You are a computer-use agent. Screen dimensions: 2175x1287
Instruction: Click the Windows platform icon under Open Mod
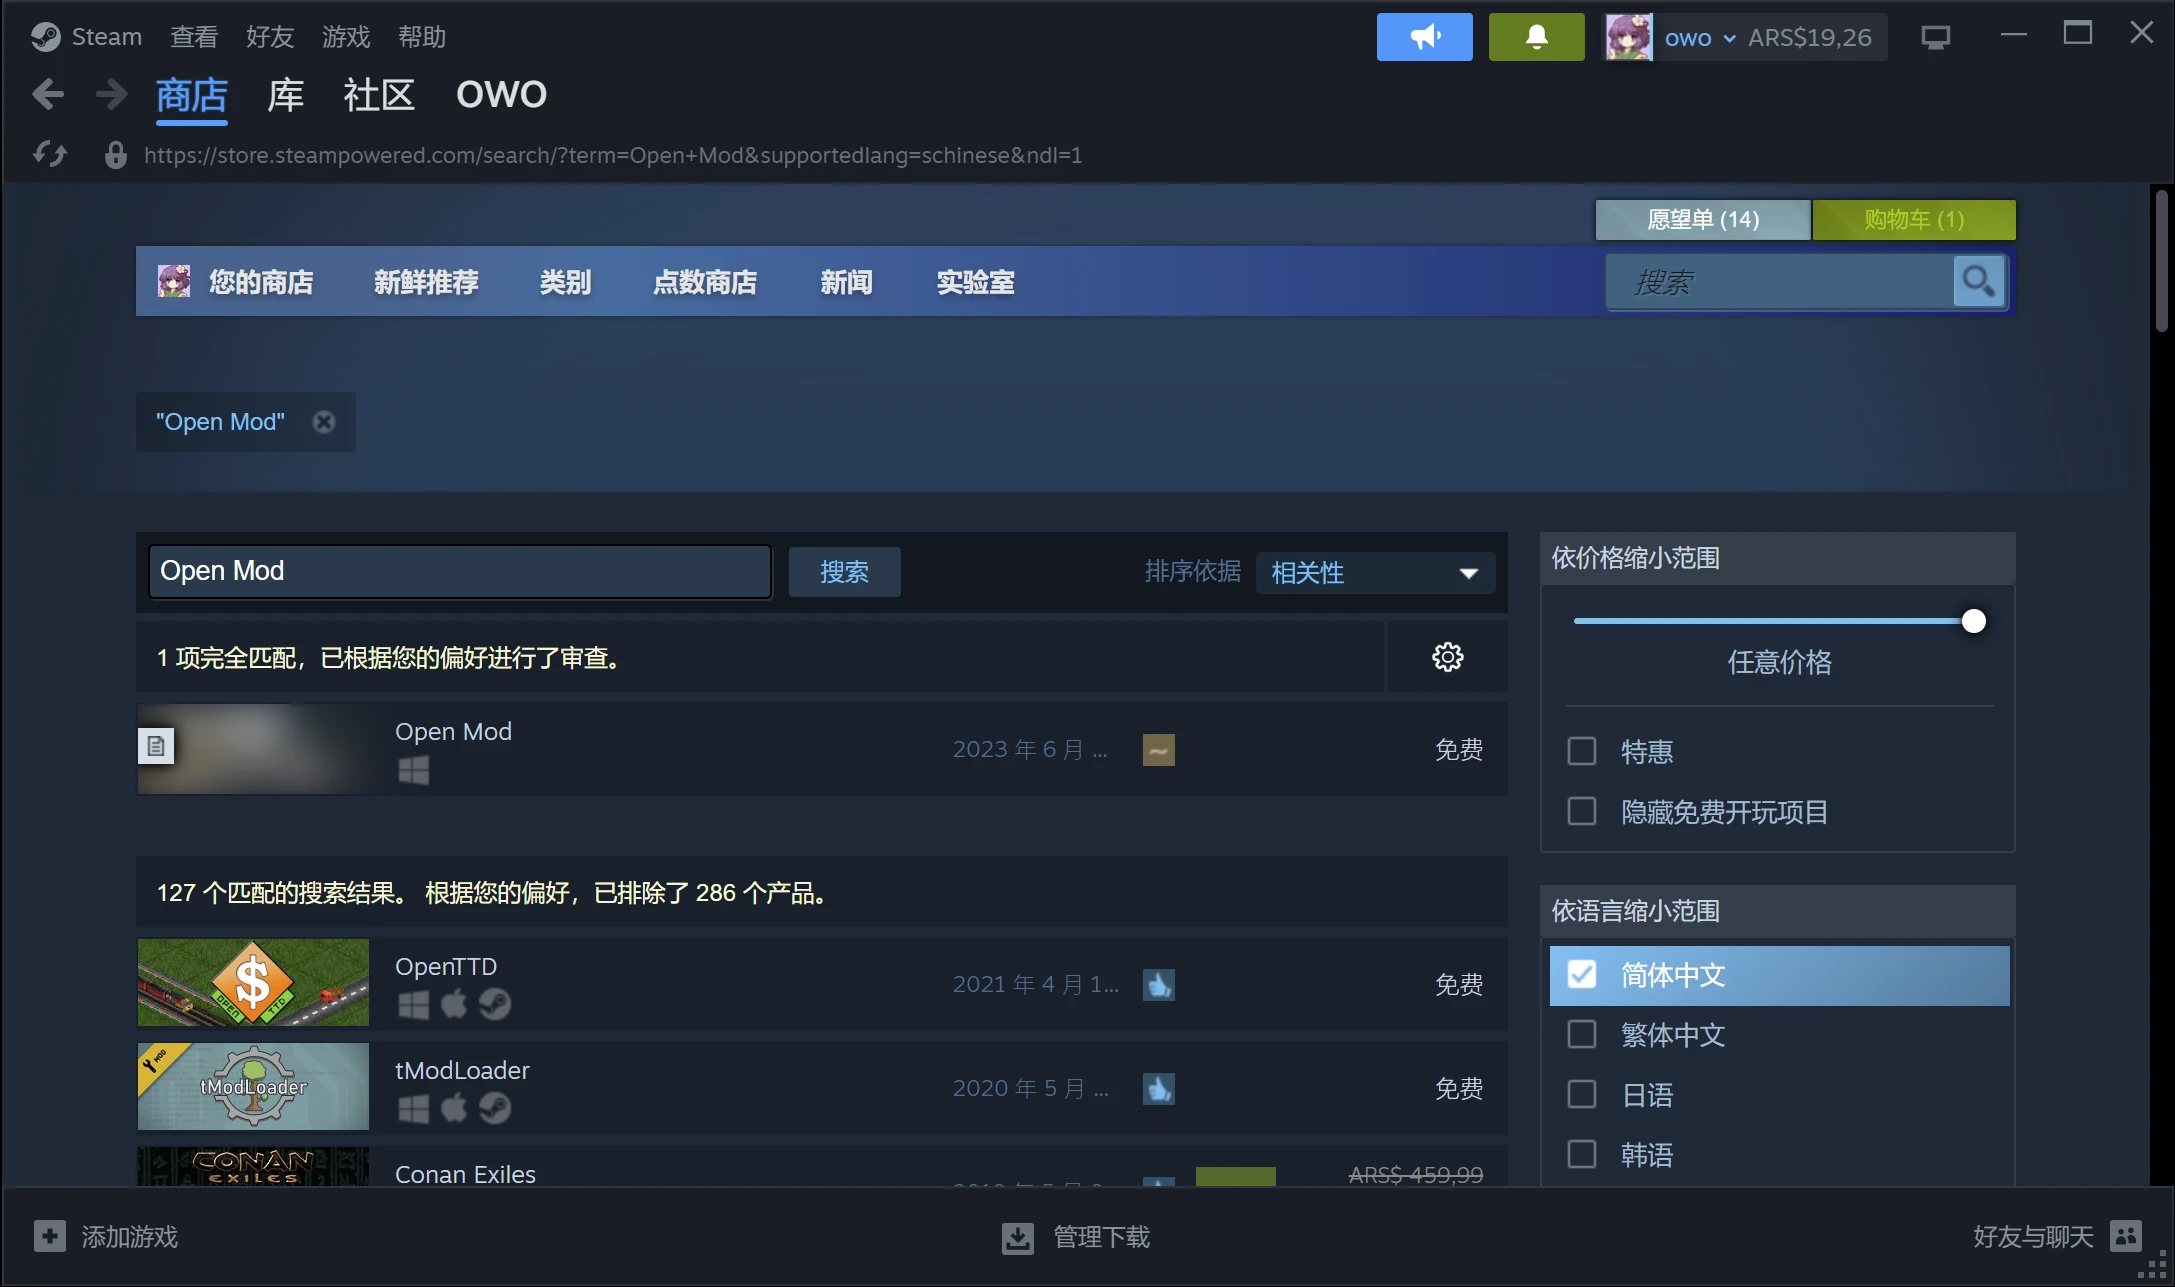tap(413, 770)
